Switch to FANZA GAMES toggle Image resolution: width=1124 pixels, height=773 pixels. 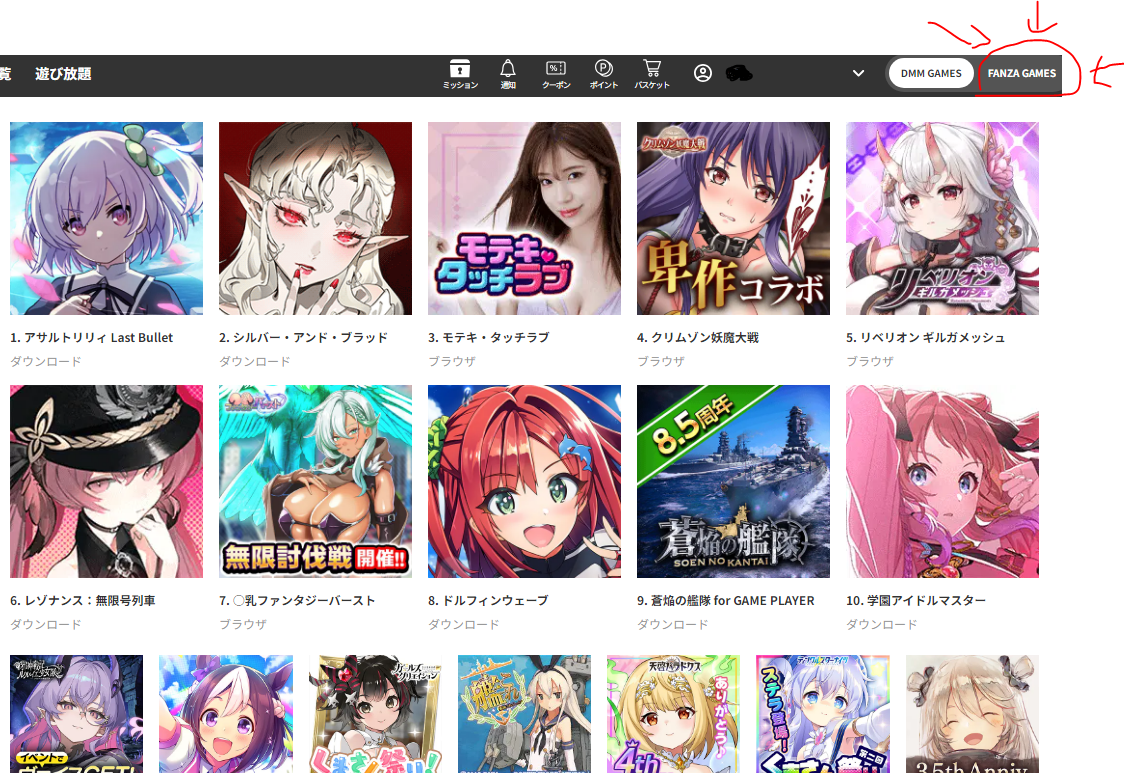(x=1021, y=73)
